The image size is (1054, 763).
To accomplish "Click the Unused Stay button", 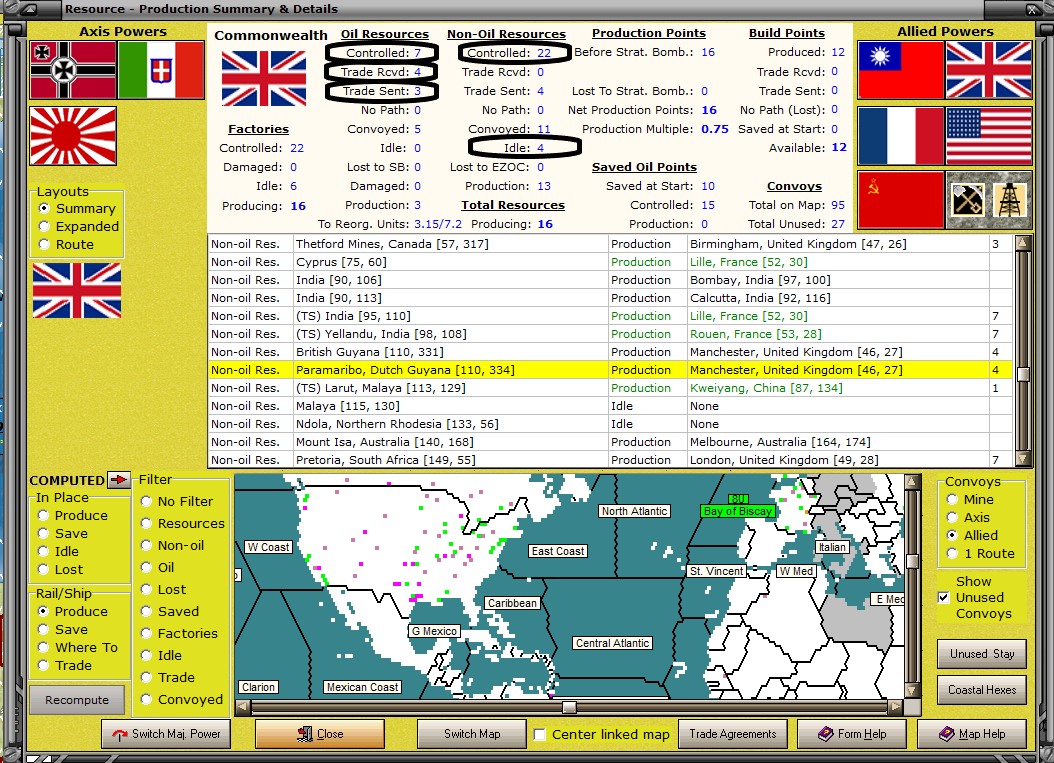I will point(982,653).
